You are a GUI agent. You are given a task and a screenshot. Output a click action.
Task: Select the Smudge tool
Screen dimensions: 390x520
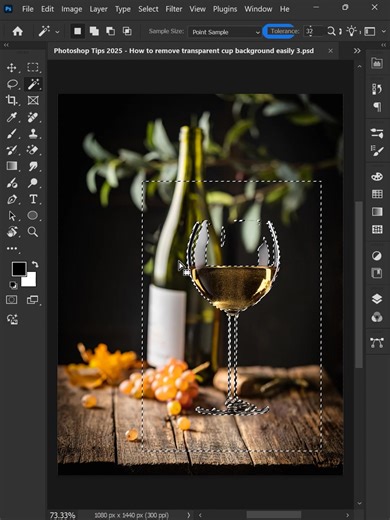click(x=33, y=166)
